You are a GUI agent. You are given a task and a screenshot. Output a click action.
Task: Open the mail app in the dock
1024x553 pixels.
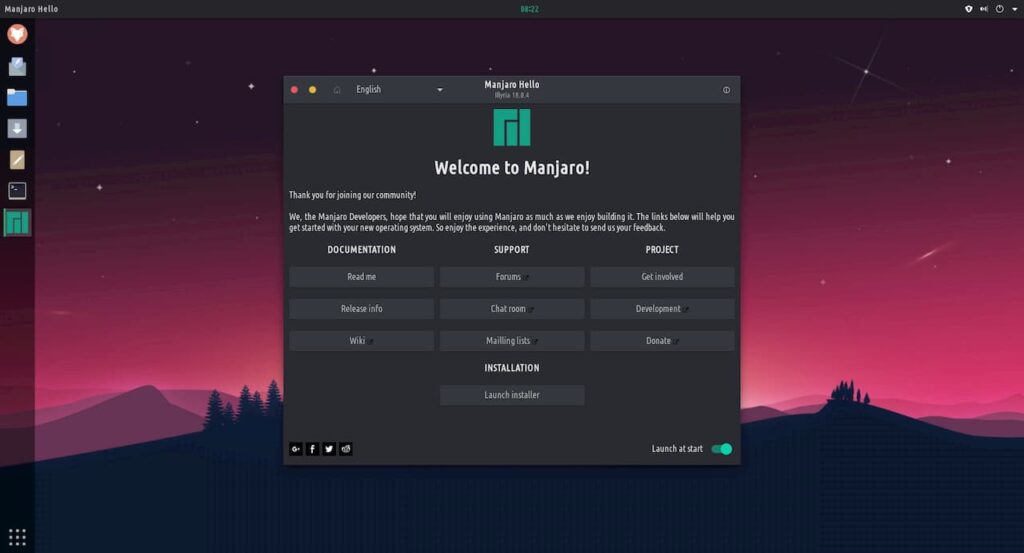click(17, 66)
